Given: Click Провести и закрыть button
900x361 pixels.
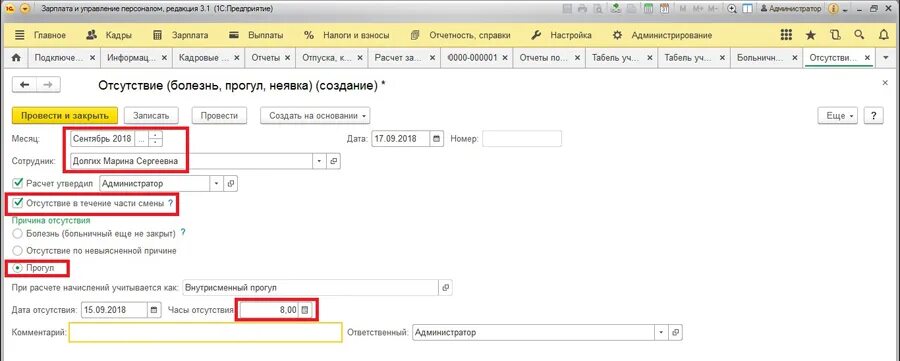Looking at the screenshot, I should [x=65, y=115].
